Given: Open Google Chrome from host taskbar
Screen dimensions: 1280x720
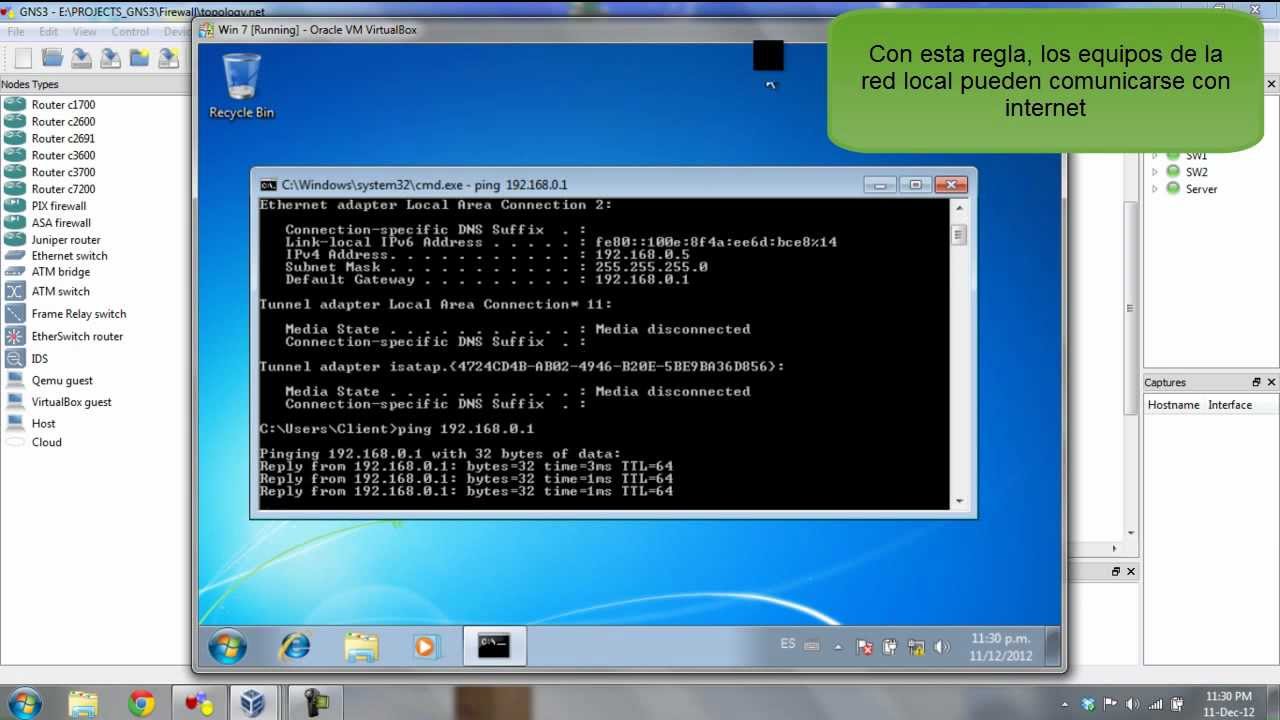Looking at the screenshot, I should pyautogui.click(x=141, y=704).
